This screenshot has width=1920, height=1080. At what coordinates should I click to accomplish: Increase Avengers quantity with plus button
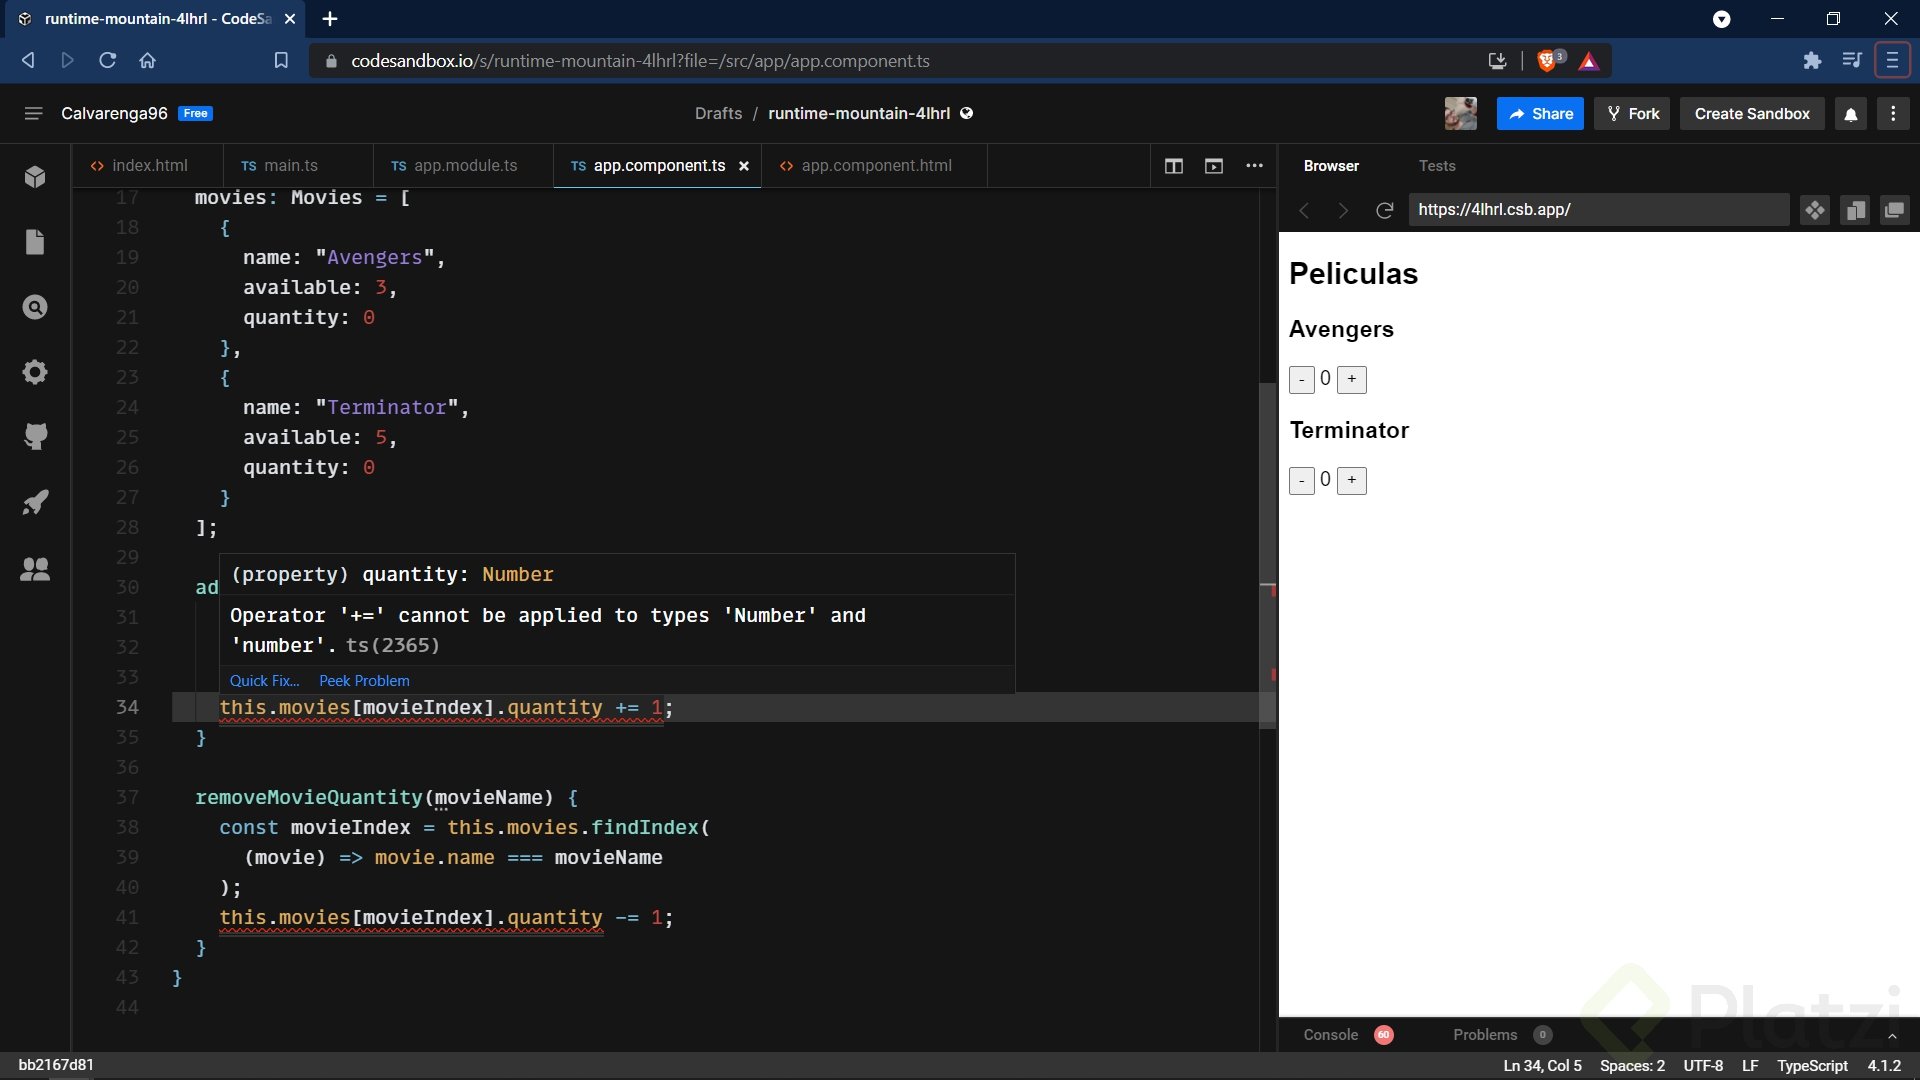click(1351, 379)
